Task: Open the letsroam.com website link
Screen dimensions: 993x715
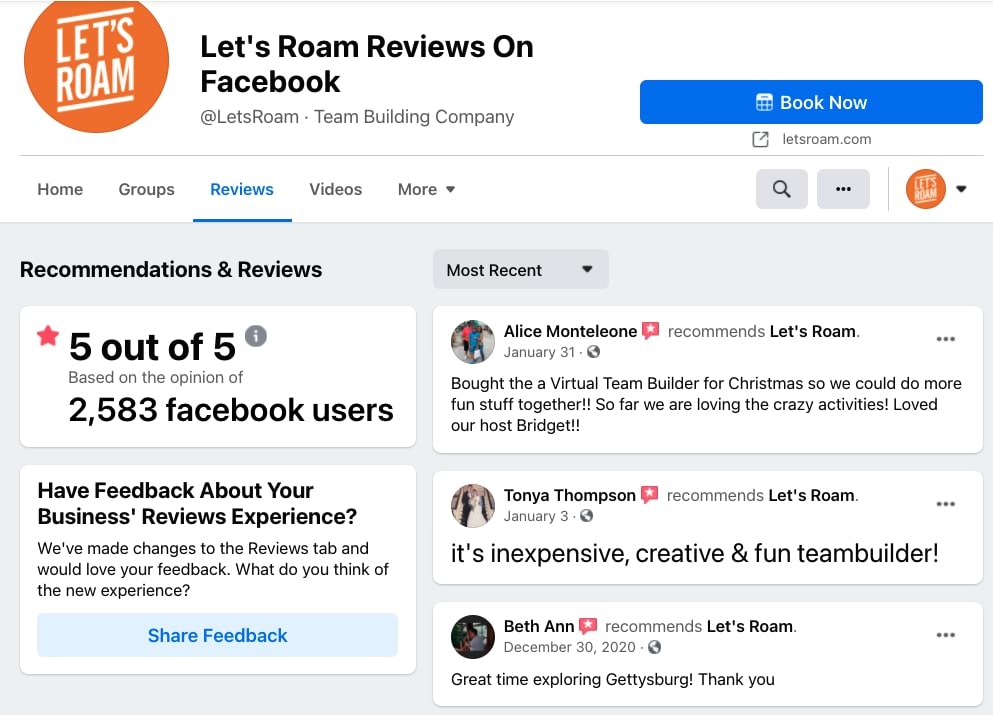Action: pyautogui.click(x=826, y=139)
